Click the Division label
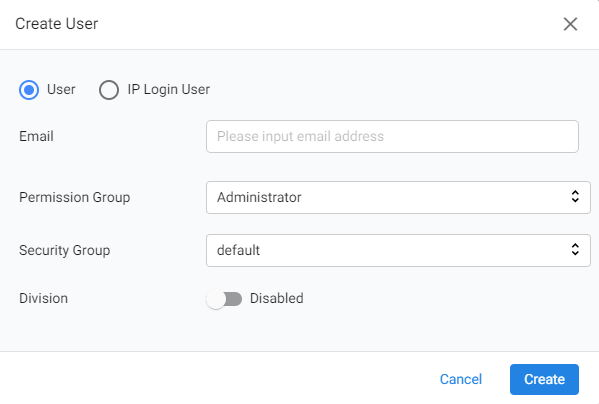The image size is (599, 404). (x=44, y=298)
